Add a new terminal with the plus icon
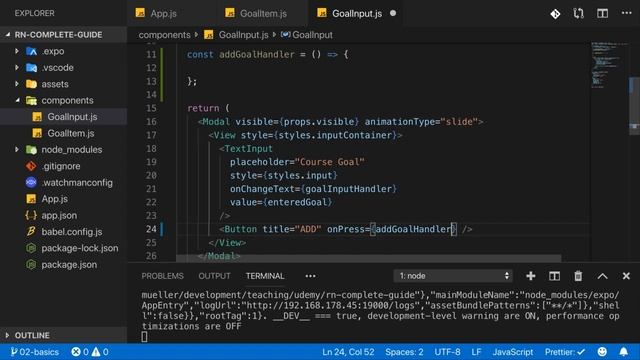Image resolution: width=640 pixels, height=360 pixels. click(531, 276)
